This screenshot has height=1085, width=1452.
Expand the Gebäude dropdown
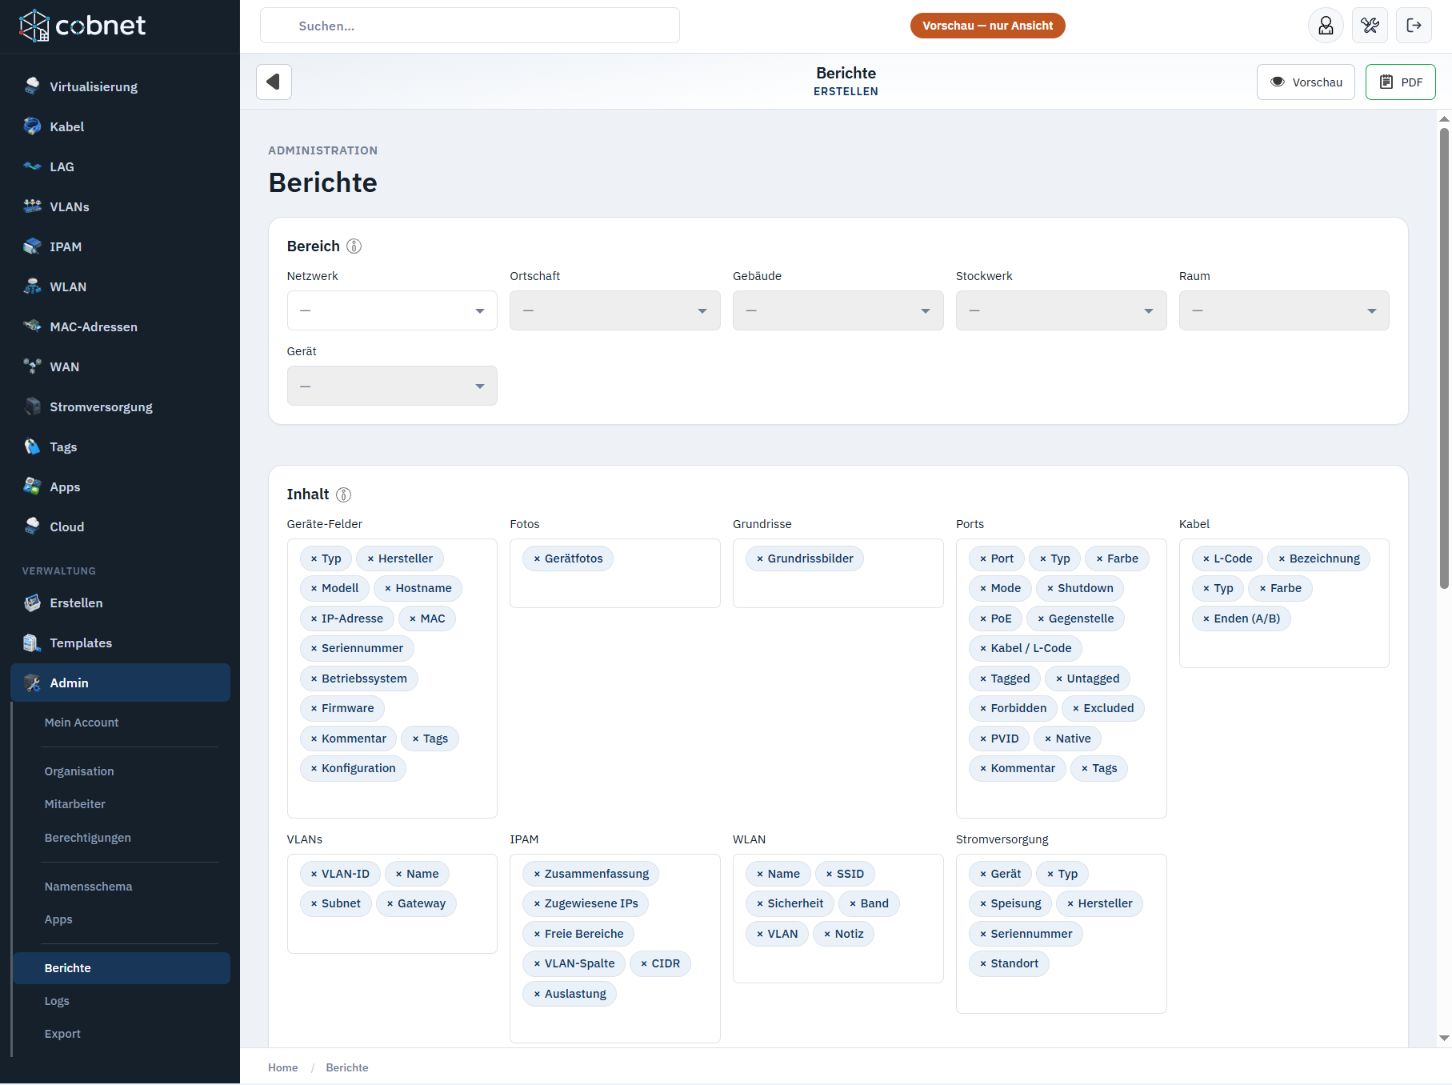pos(838,311)
